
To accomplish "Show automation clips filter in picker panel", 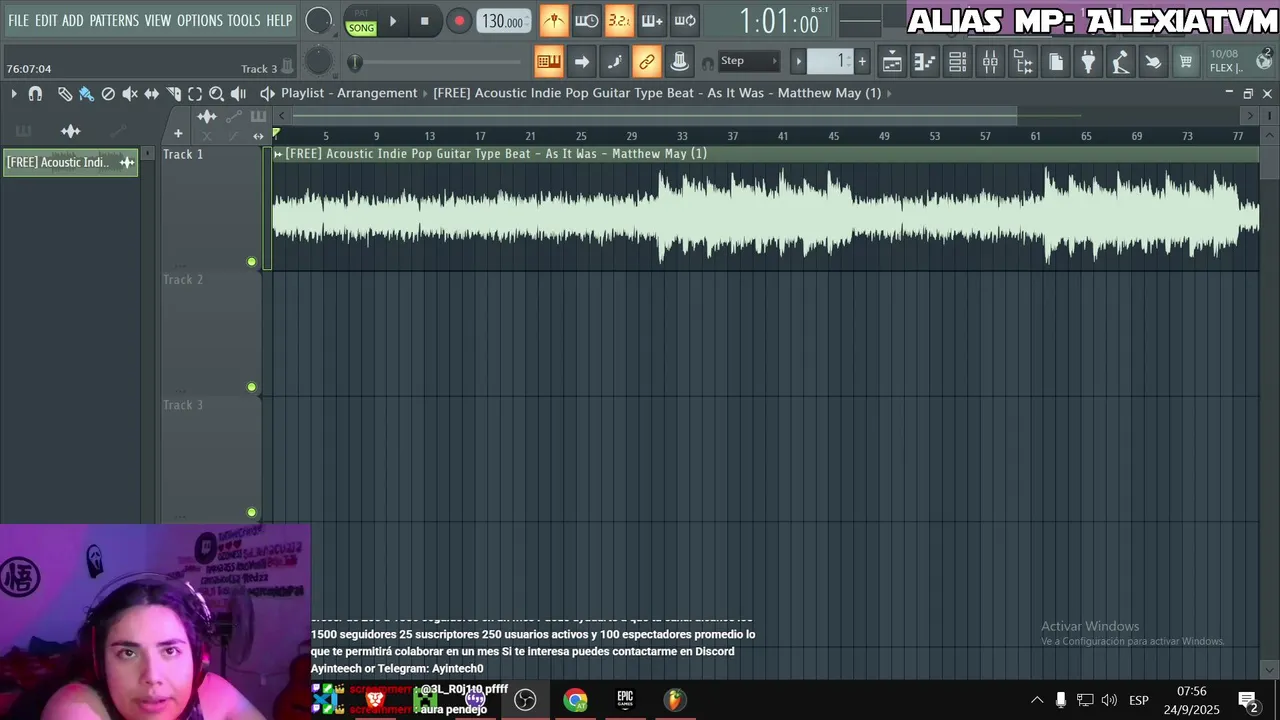I will click(x=118, y=131).
